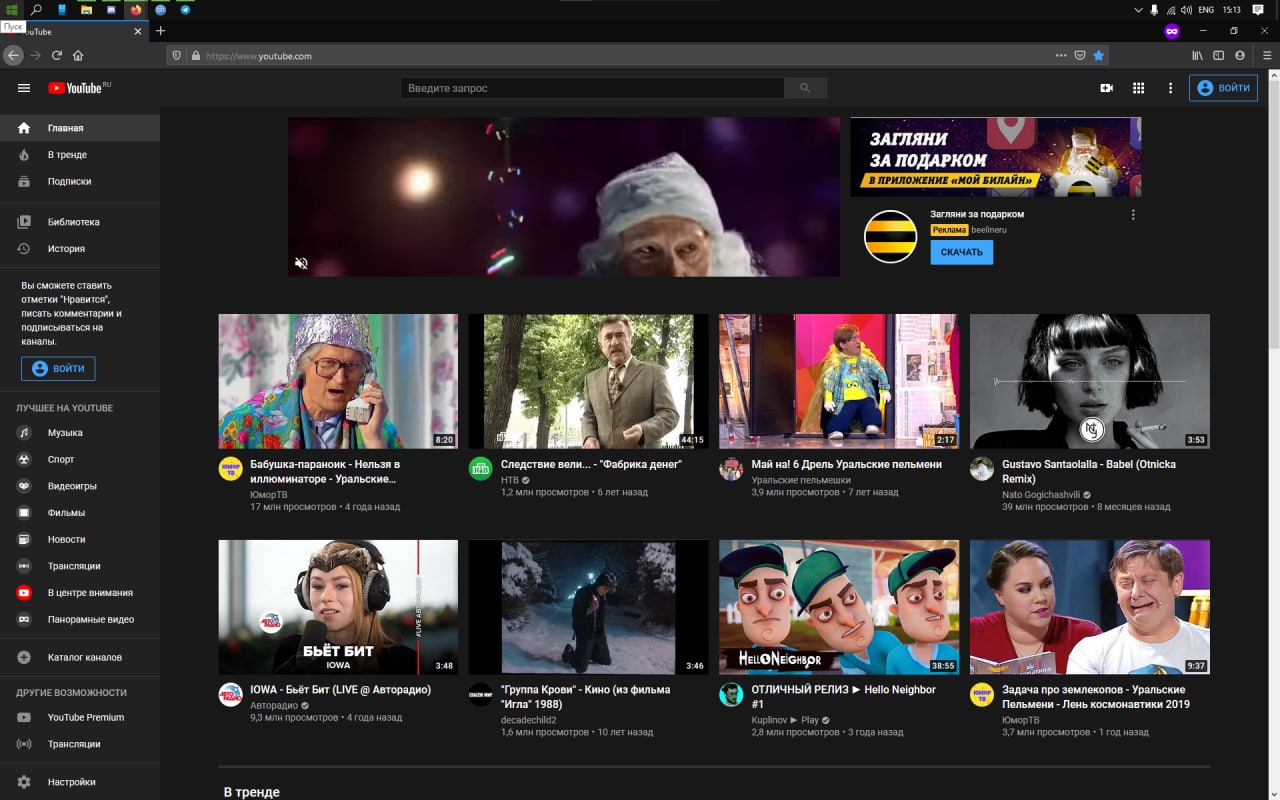Screen dimensions: 1280x800
Task: Close the YouTube tab
Action: [x=138, y=31]
